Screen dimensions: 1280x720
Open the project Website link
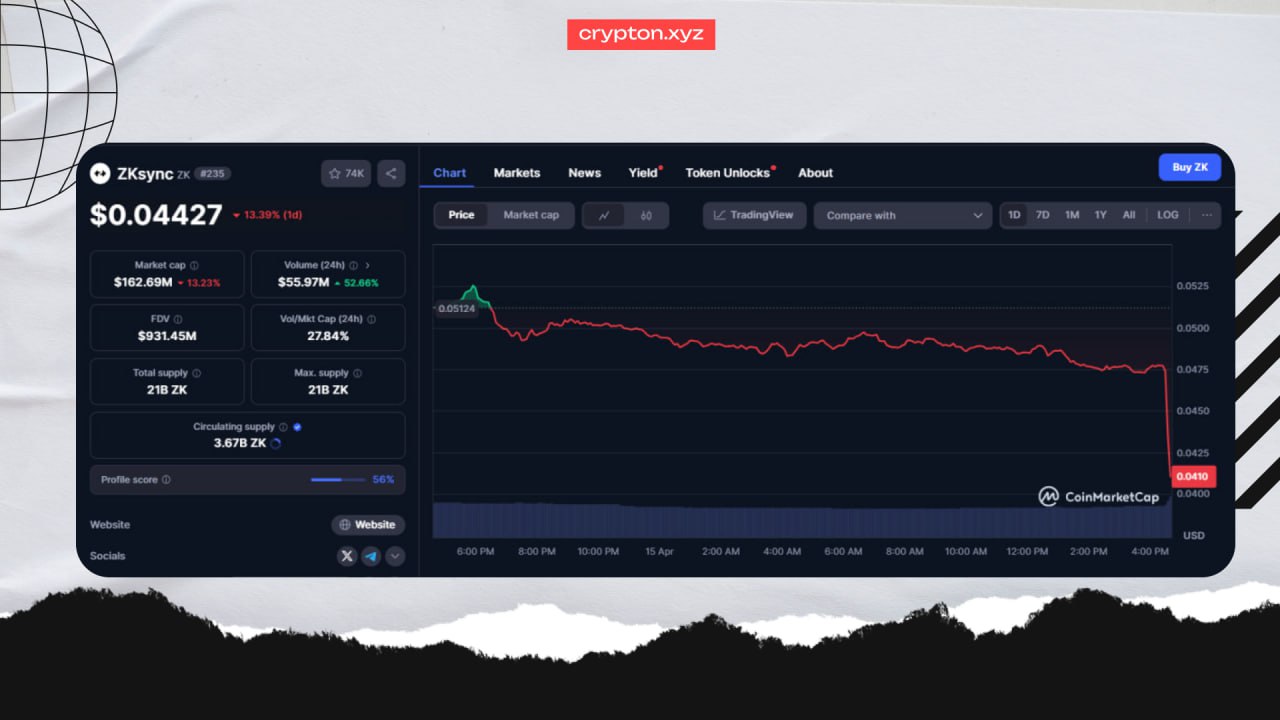(x=368, y=525)
